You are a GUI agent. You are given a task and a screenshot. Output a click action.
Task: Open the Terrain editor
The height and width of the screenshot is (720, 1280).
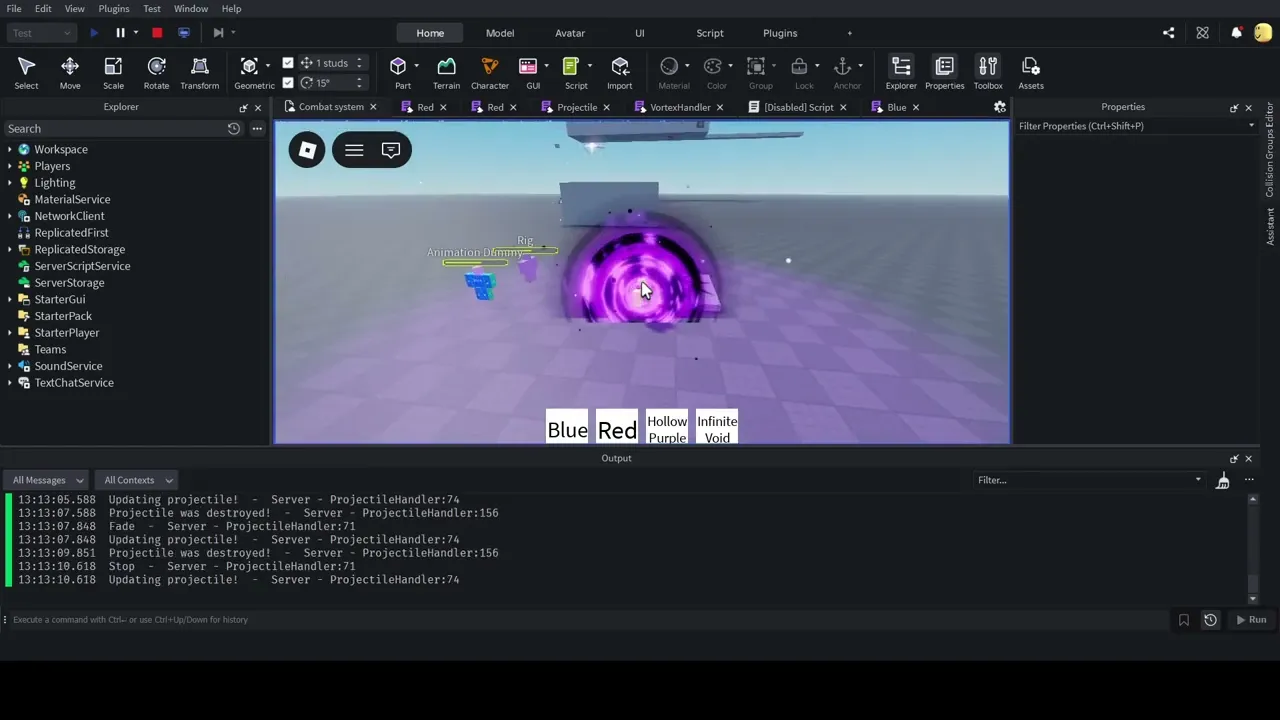pyautogui.click(x=446, y=72)
